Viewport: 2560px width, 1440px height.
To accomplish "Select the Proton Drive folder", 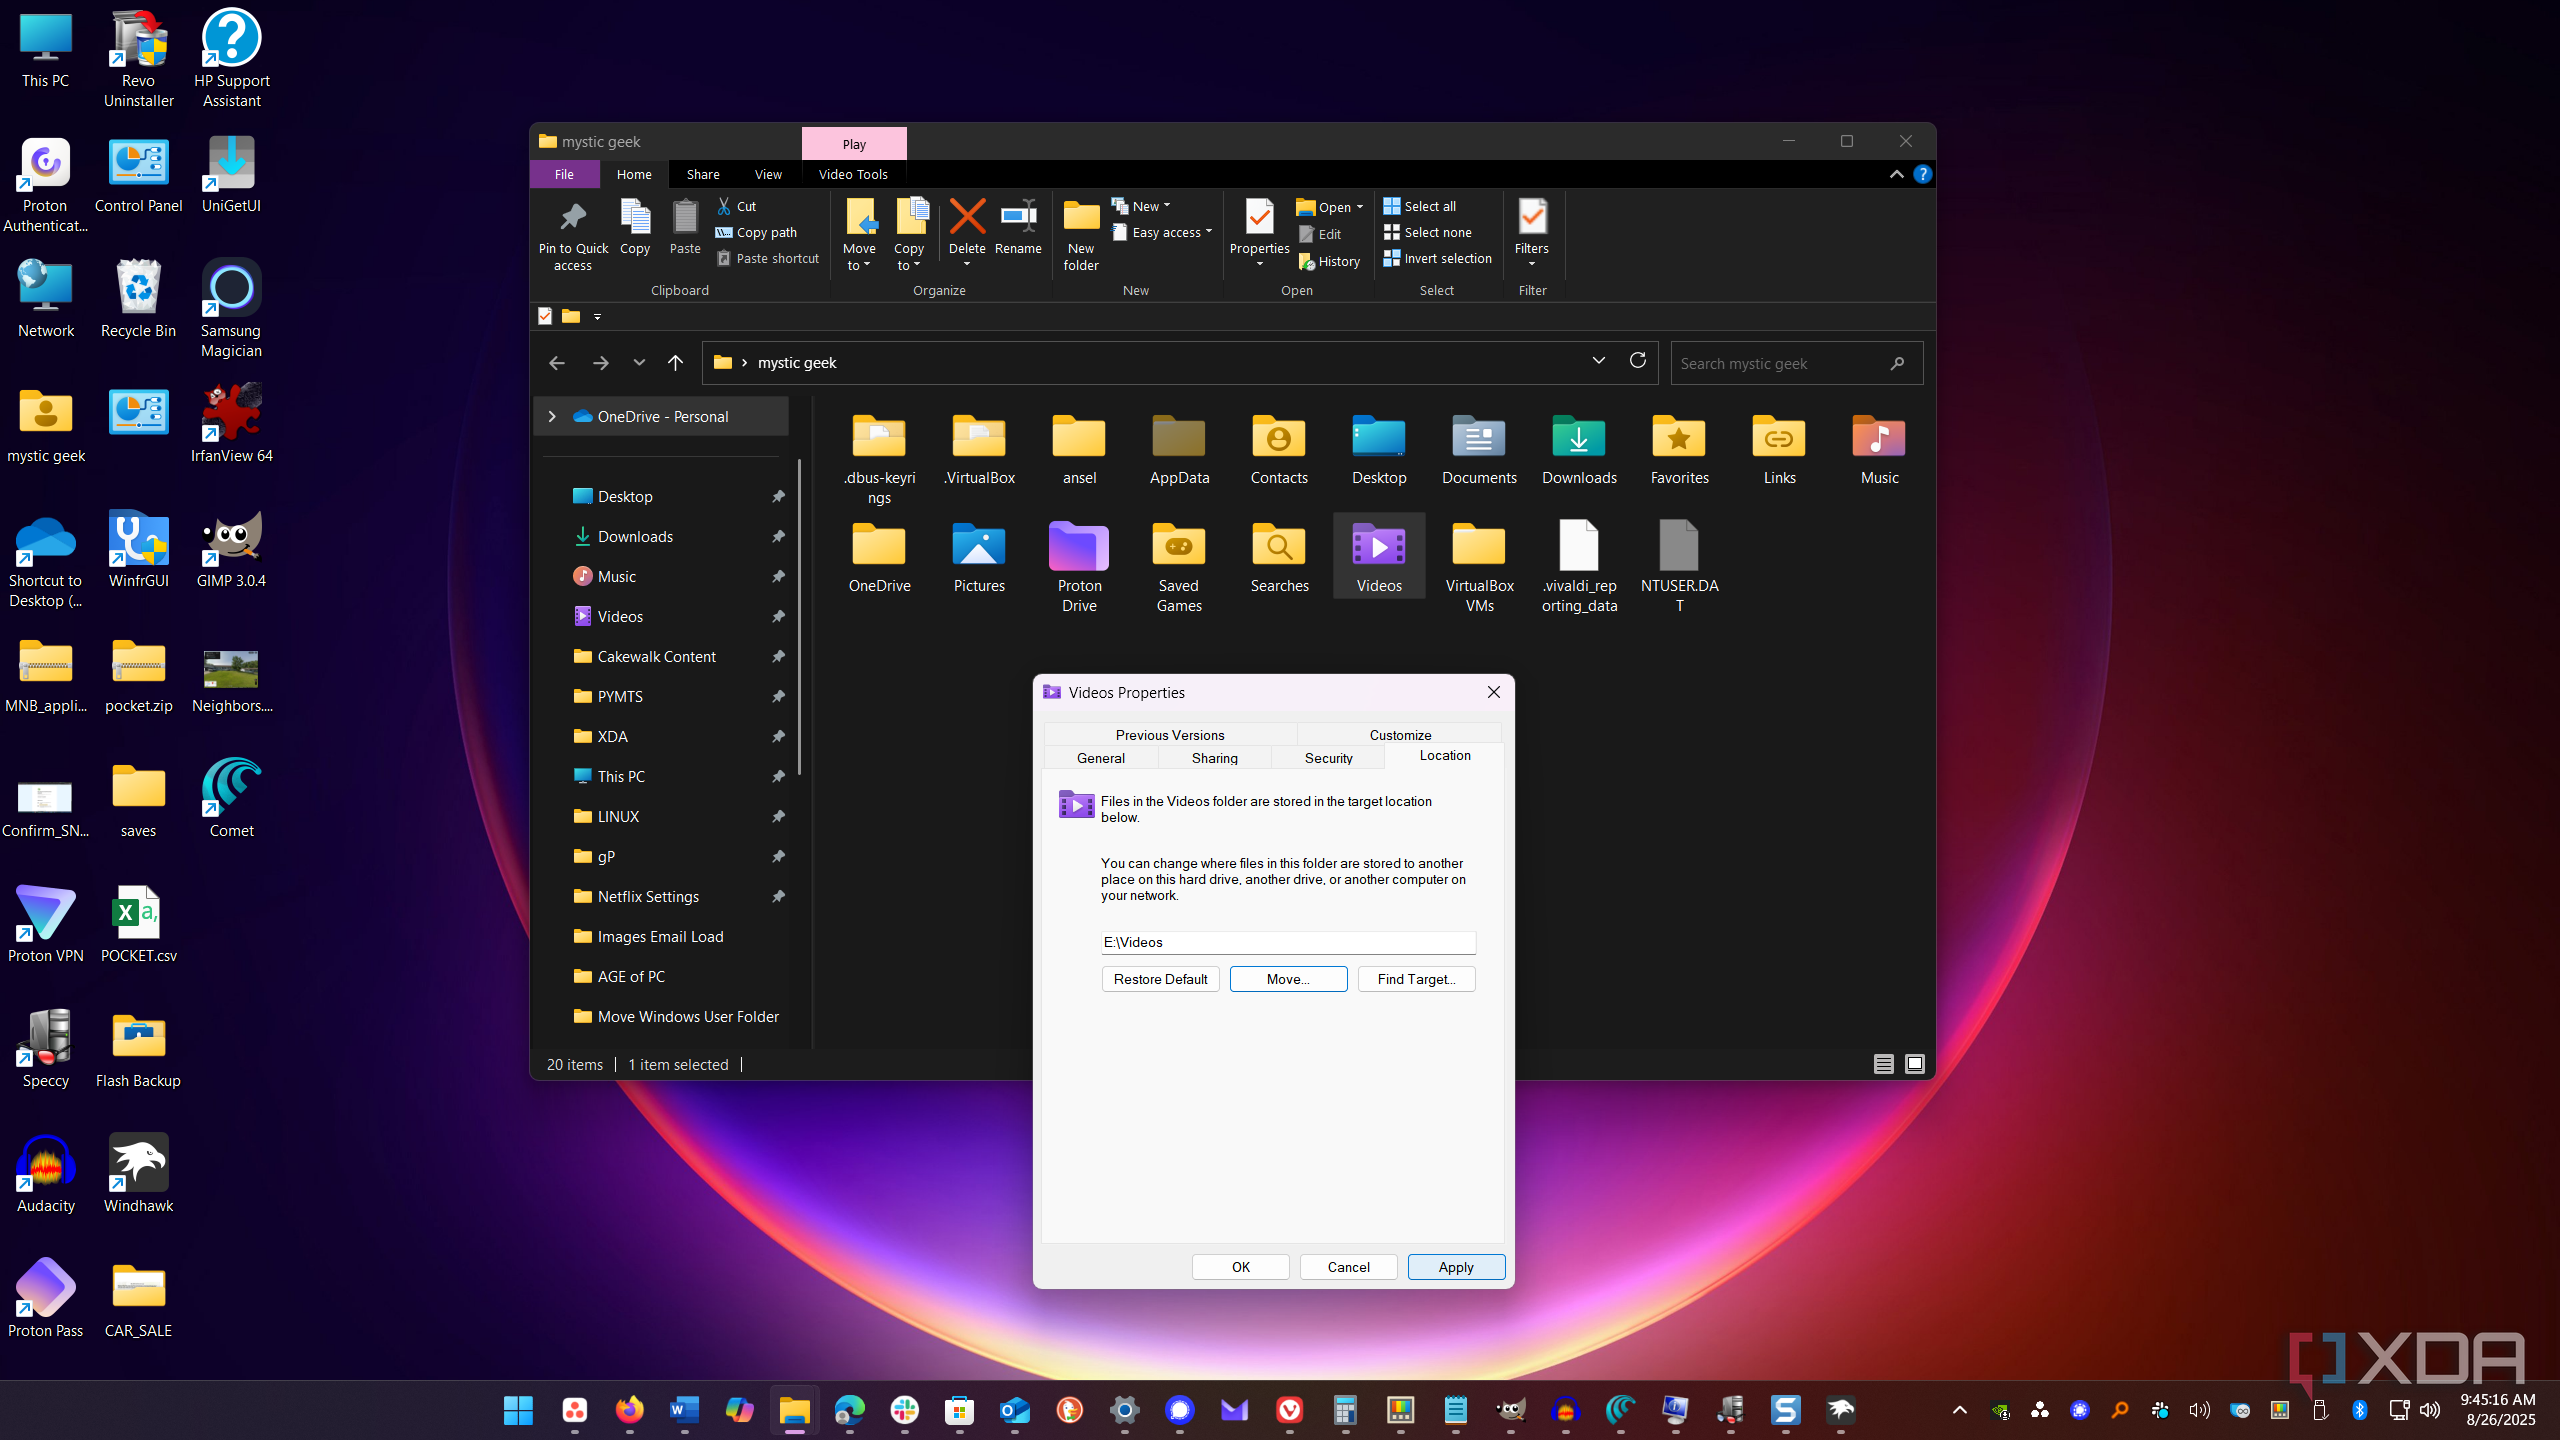I will pyautogui.click(x=1079, y=567).
